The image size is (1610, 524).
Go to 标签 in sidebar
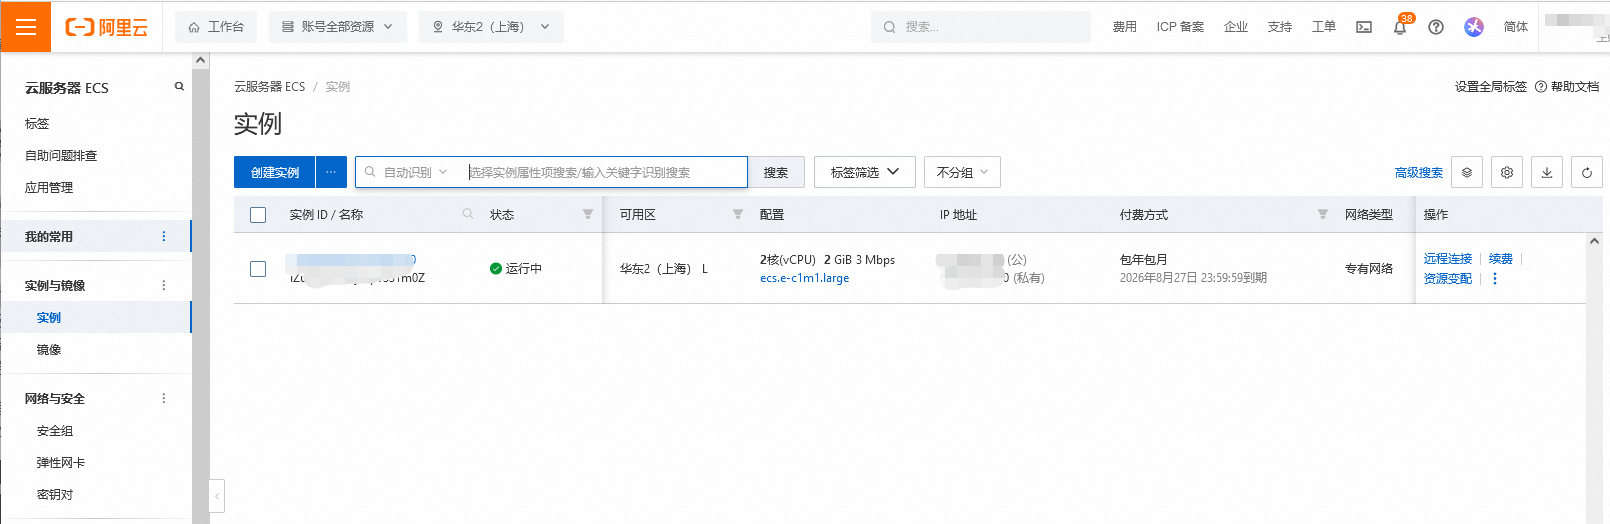pos(37,123)
